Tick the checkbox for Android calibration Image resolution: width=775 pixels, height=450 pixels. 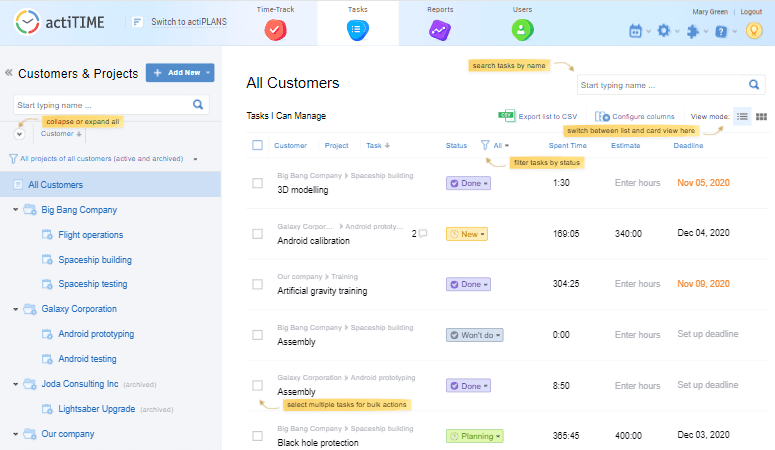click(258, 233)
